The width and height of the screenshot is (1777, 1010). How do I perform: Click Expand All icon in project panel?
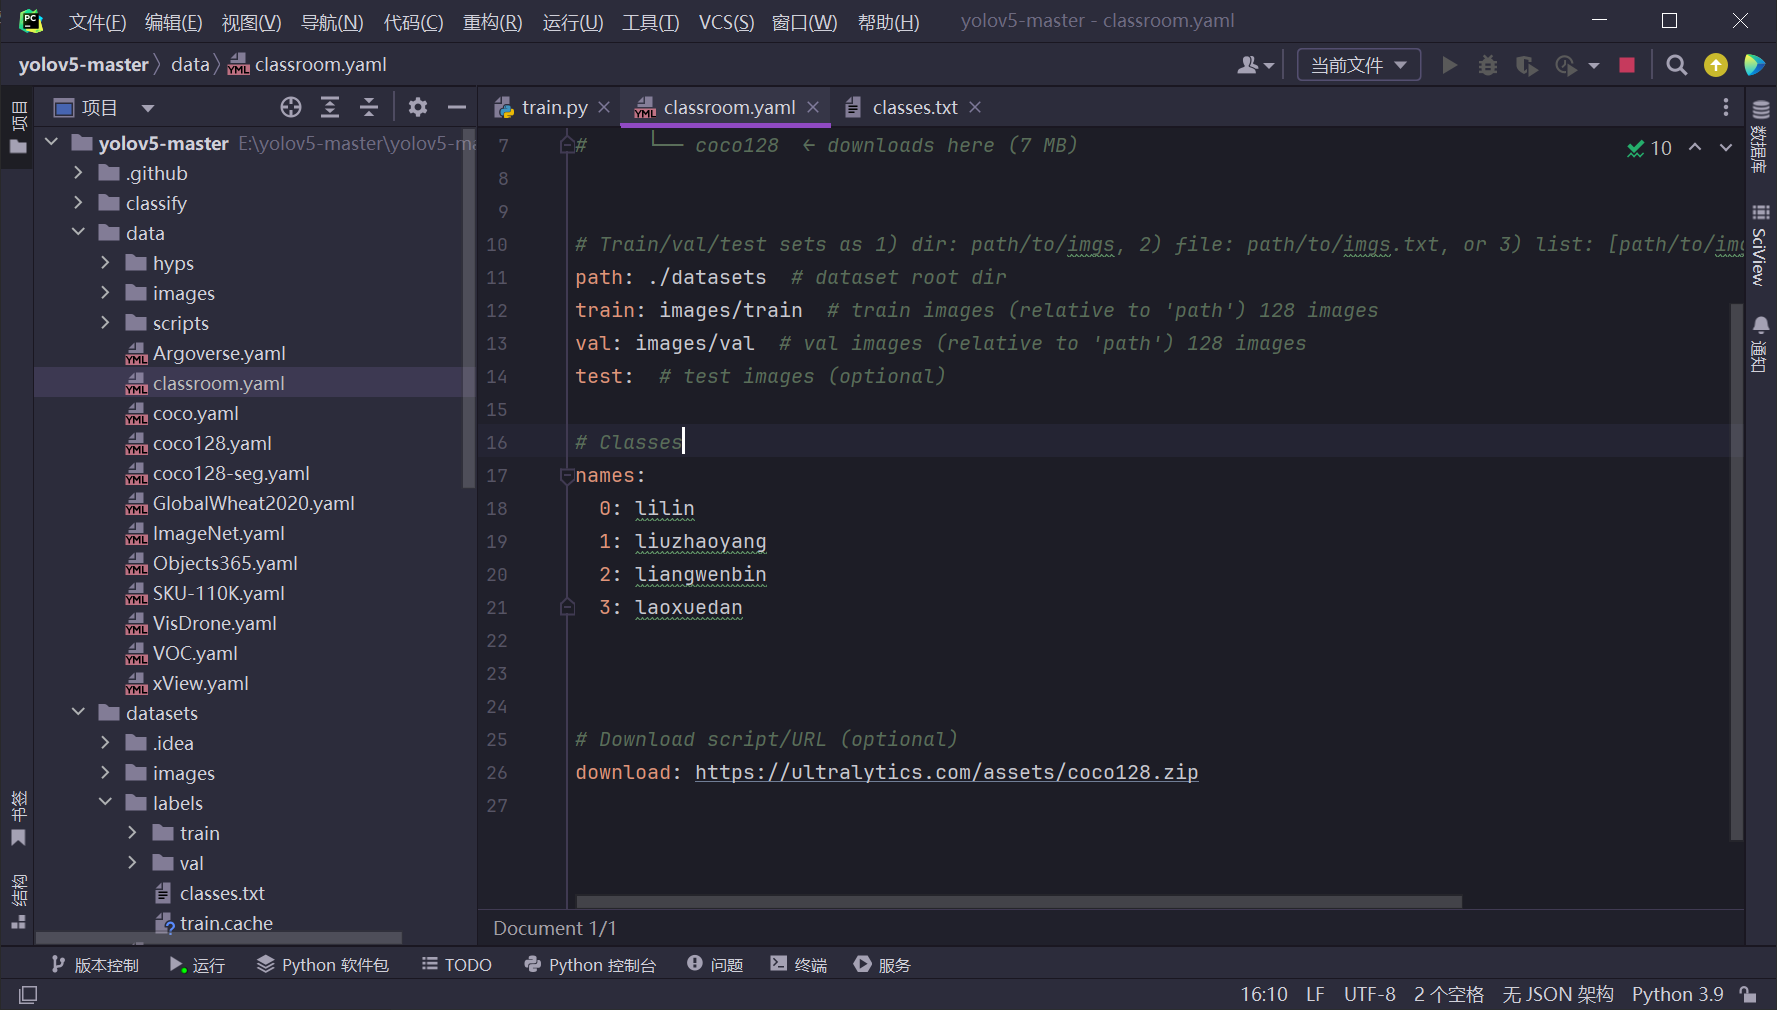tap(330, 107)
